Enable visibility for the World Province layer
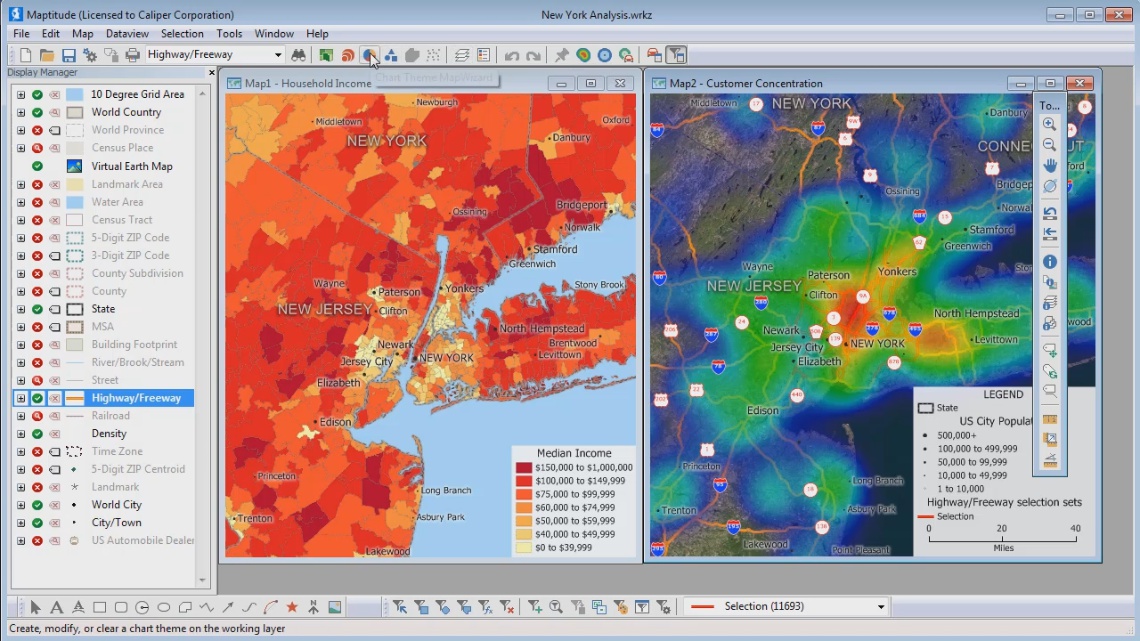 pos(36,130)
